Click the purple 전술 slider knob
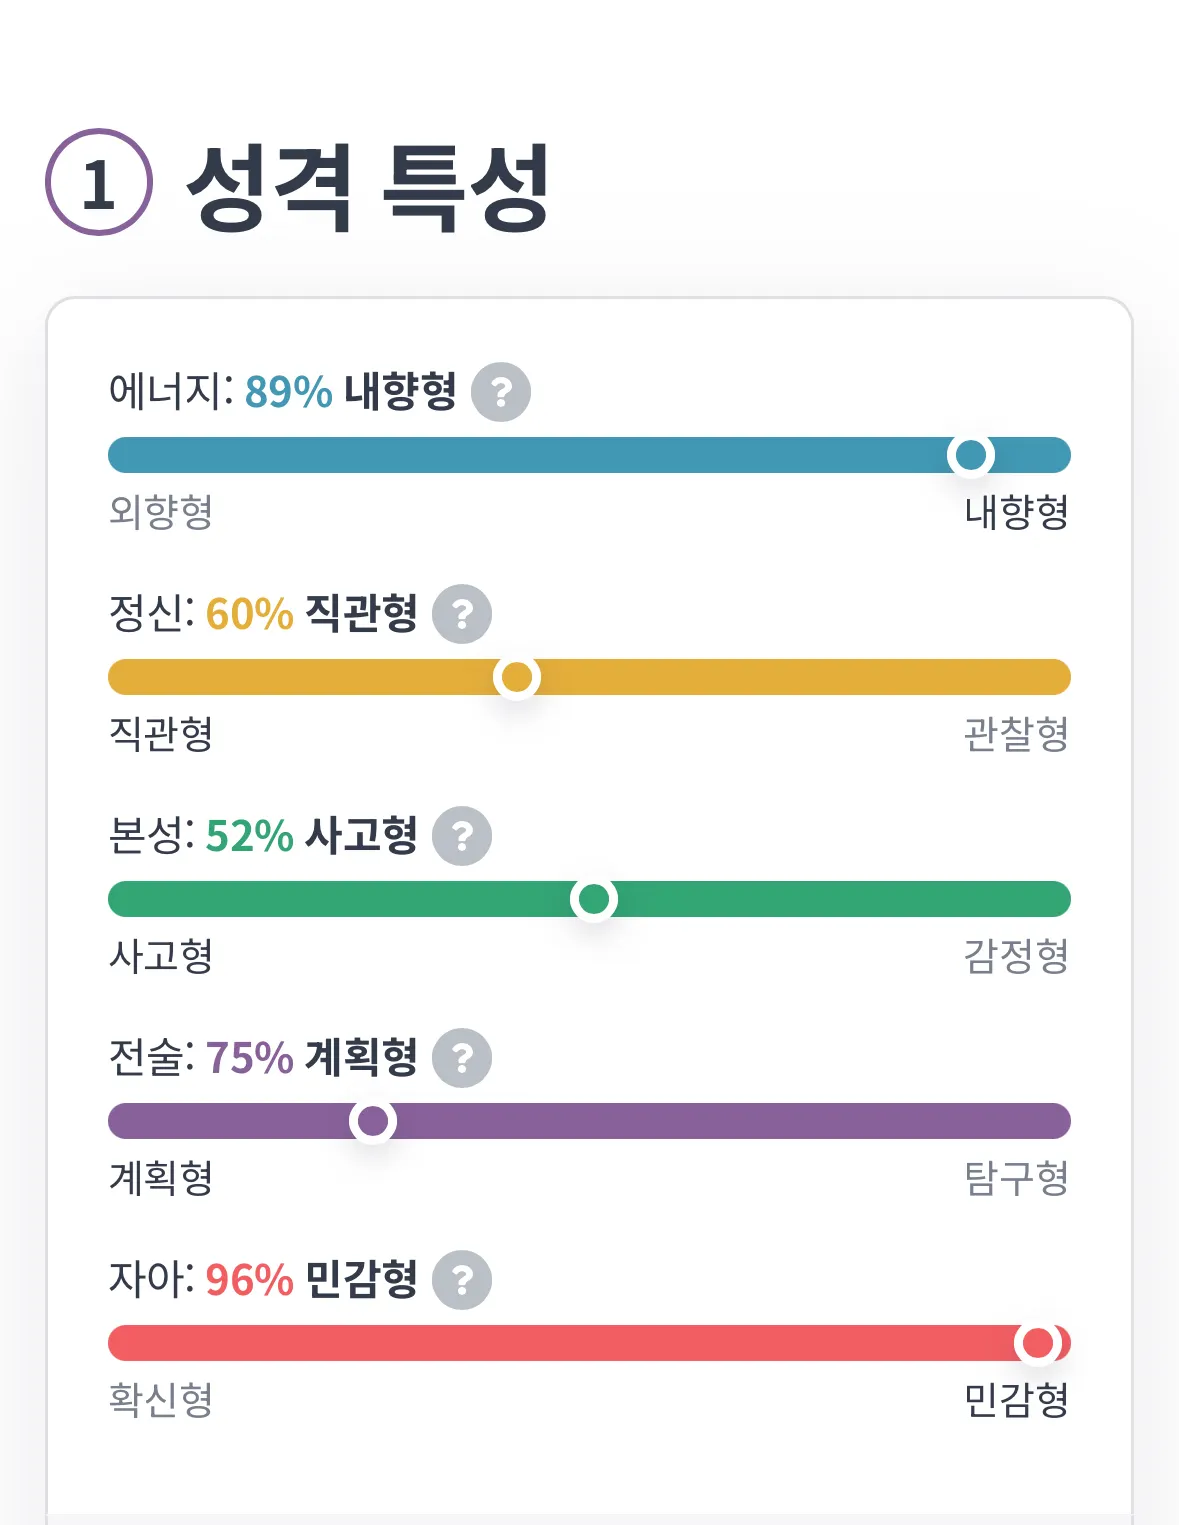The image size is (1179, 1525). tap(373, 1121)
